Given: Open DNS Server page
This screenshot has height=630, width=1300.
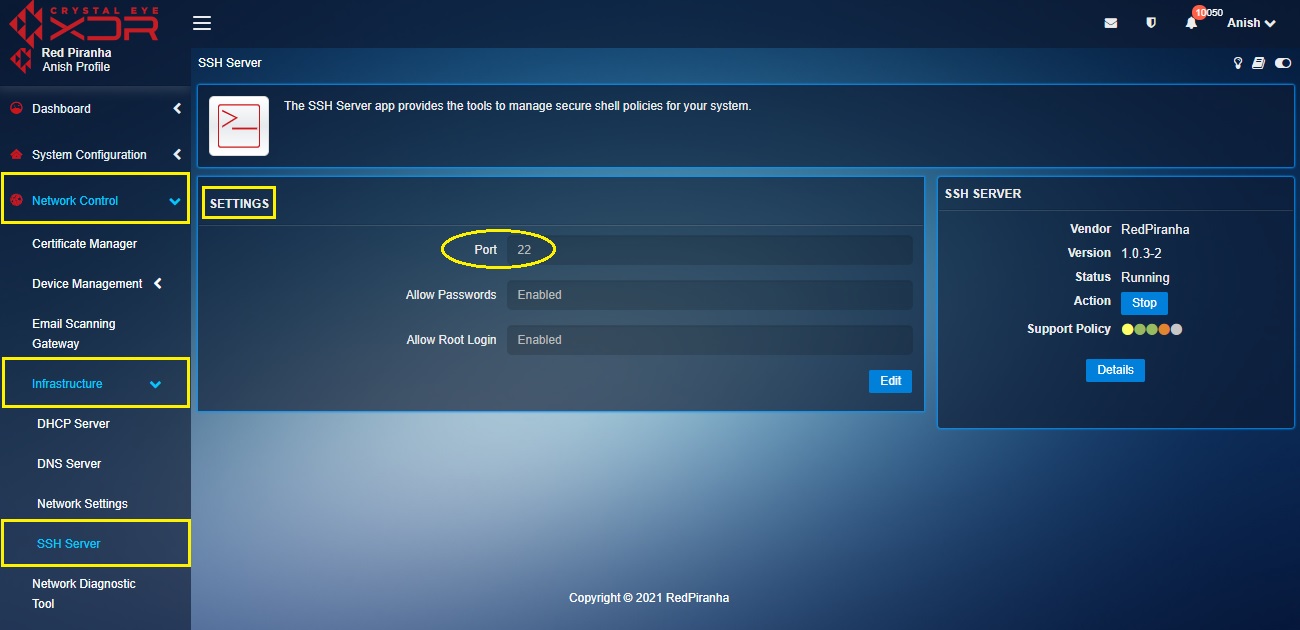Looking at the screenshot, I should [69, 464].
